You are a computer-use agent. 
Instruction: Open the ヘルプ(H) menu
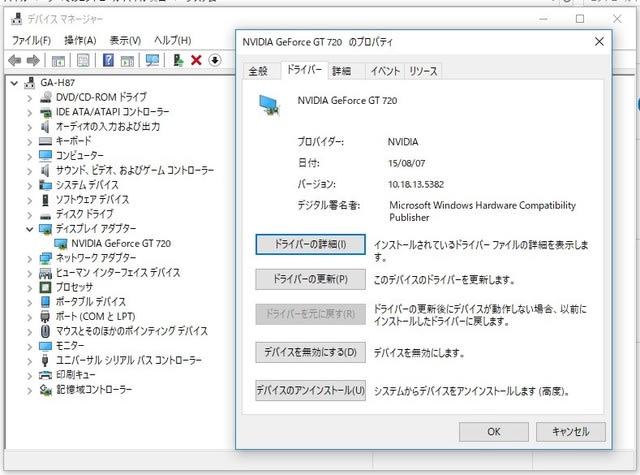(x=173, y=40)
